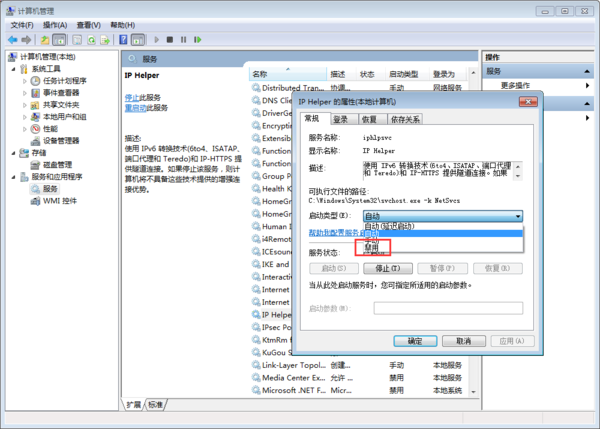Switch to the 扩展 view tab

[134, 405]
